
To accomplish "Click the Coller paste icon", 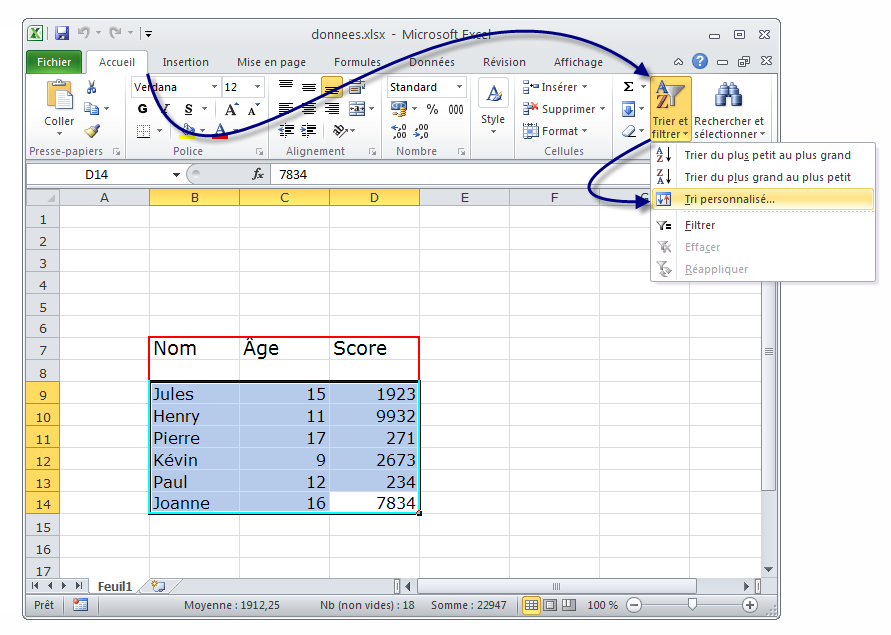I will point(59,97).
